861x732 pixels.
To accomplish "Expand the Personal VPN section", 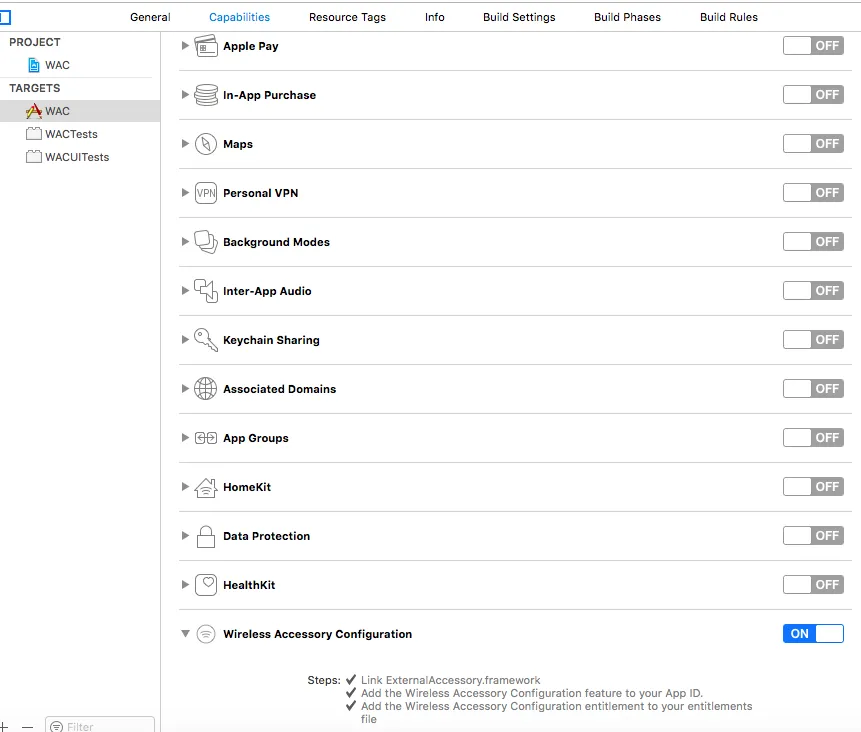I will 185,193.
